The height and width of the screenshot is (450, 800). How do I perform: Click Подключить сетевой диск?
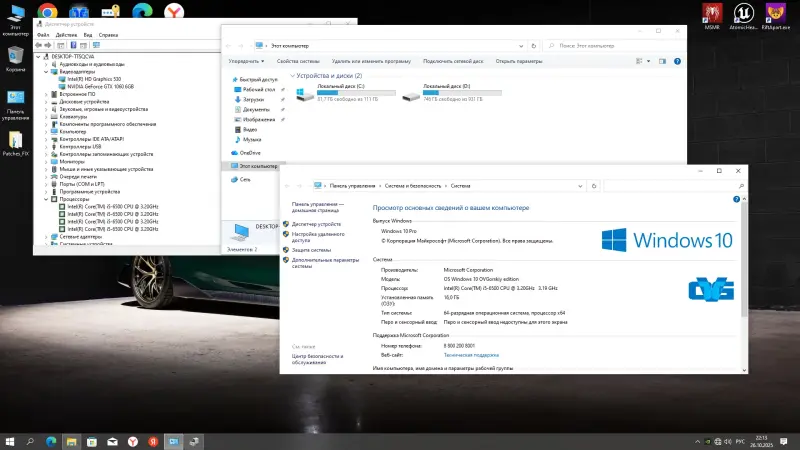coord(453,61)
